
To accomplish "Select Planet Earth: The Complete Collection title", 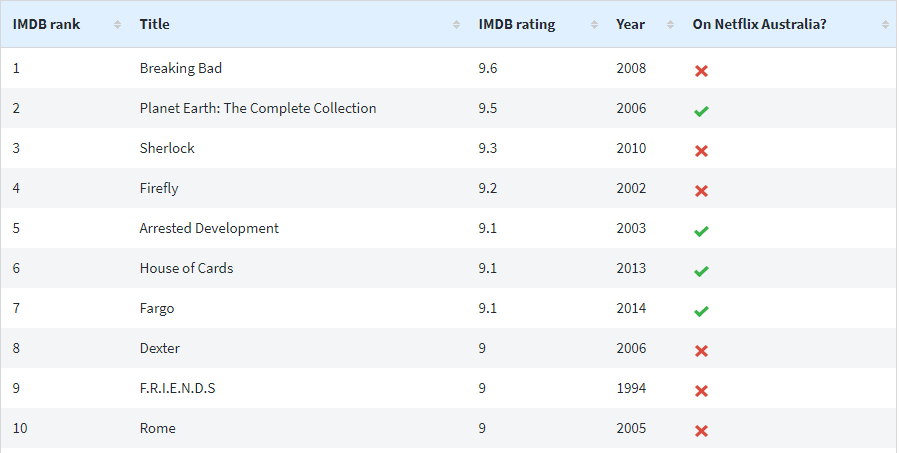I will pyautogui.click(x=258, y=108).
